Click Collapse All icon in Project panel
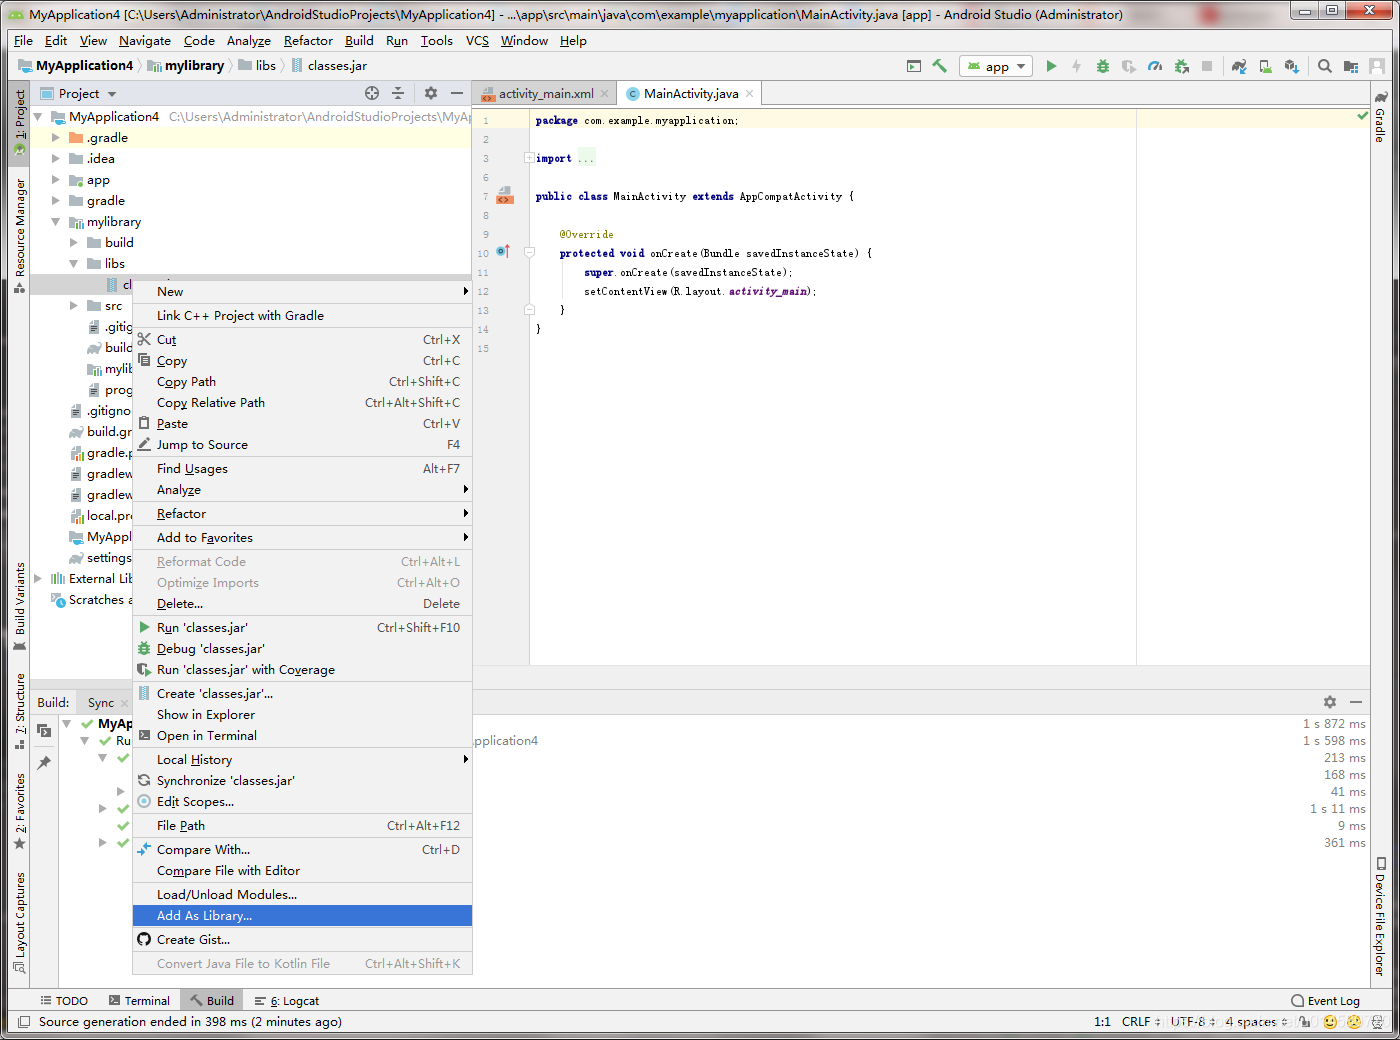 (398, 93)
